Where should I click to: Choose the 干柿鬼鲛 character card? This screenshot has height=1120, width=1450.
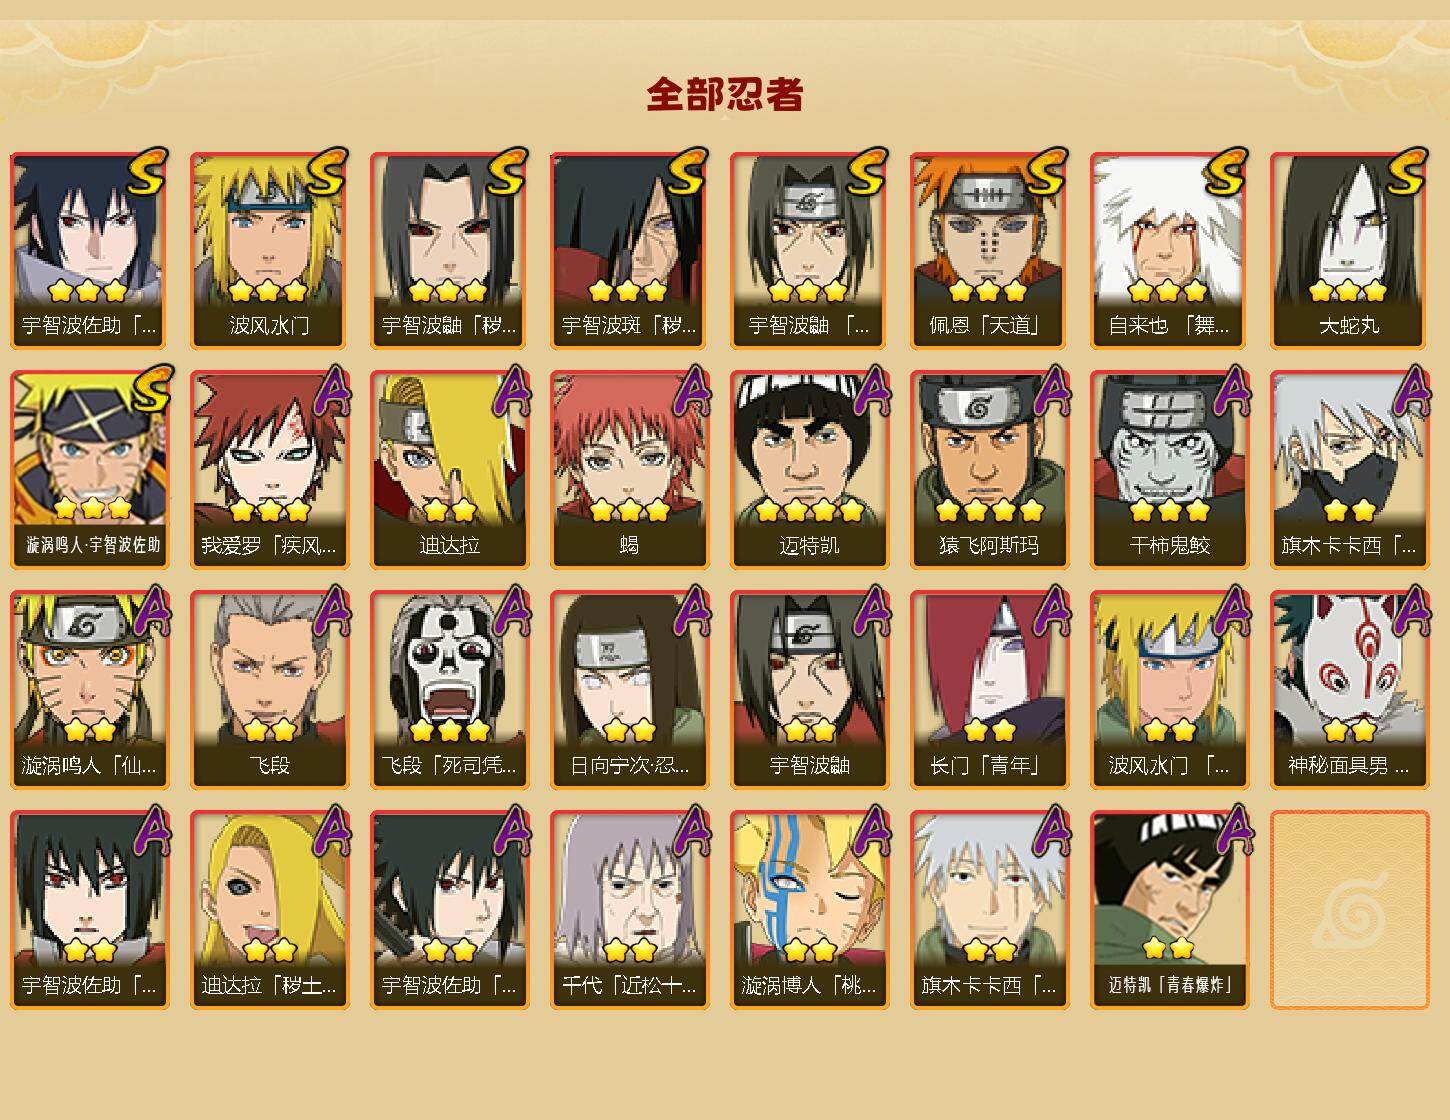(1169, 470)
